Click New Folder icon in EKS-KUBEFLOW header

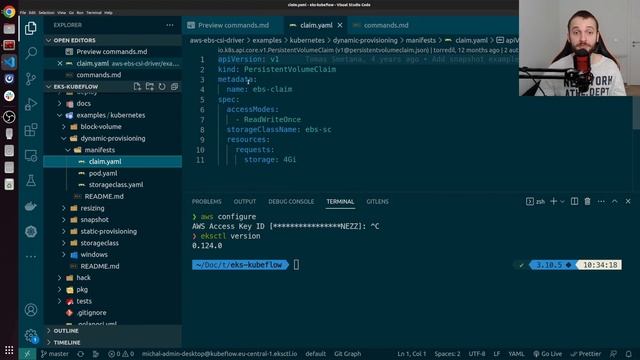click(150, 87)
